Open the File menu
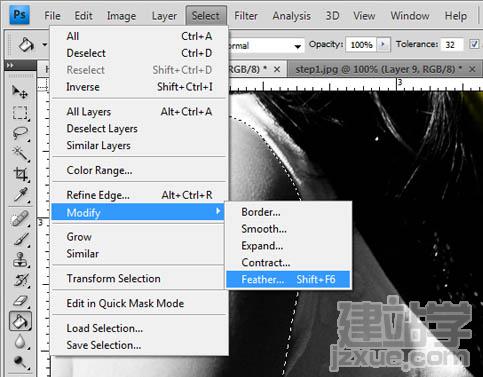The width and height of the screenshot is (483, 377). pyautogui.click(x=52, y=16)
